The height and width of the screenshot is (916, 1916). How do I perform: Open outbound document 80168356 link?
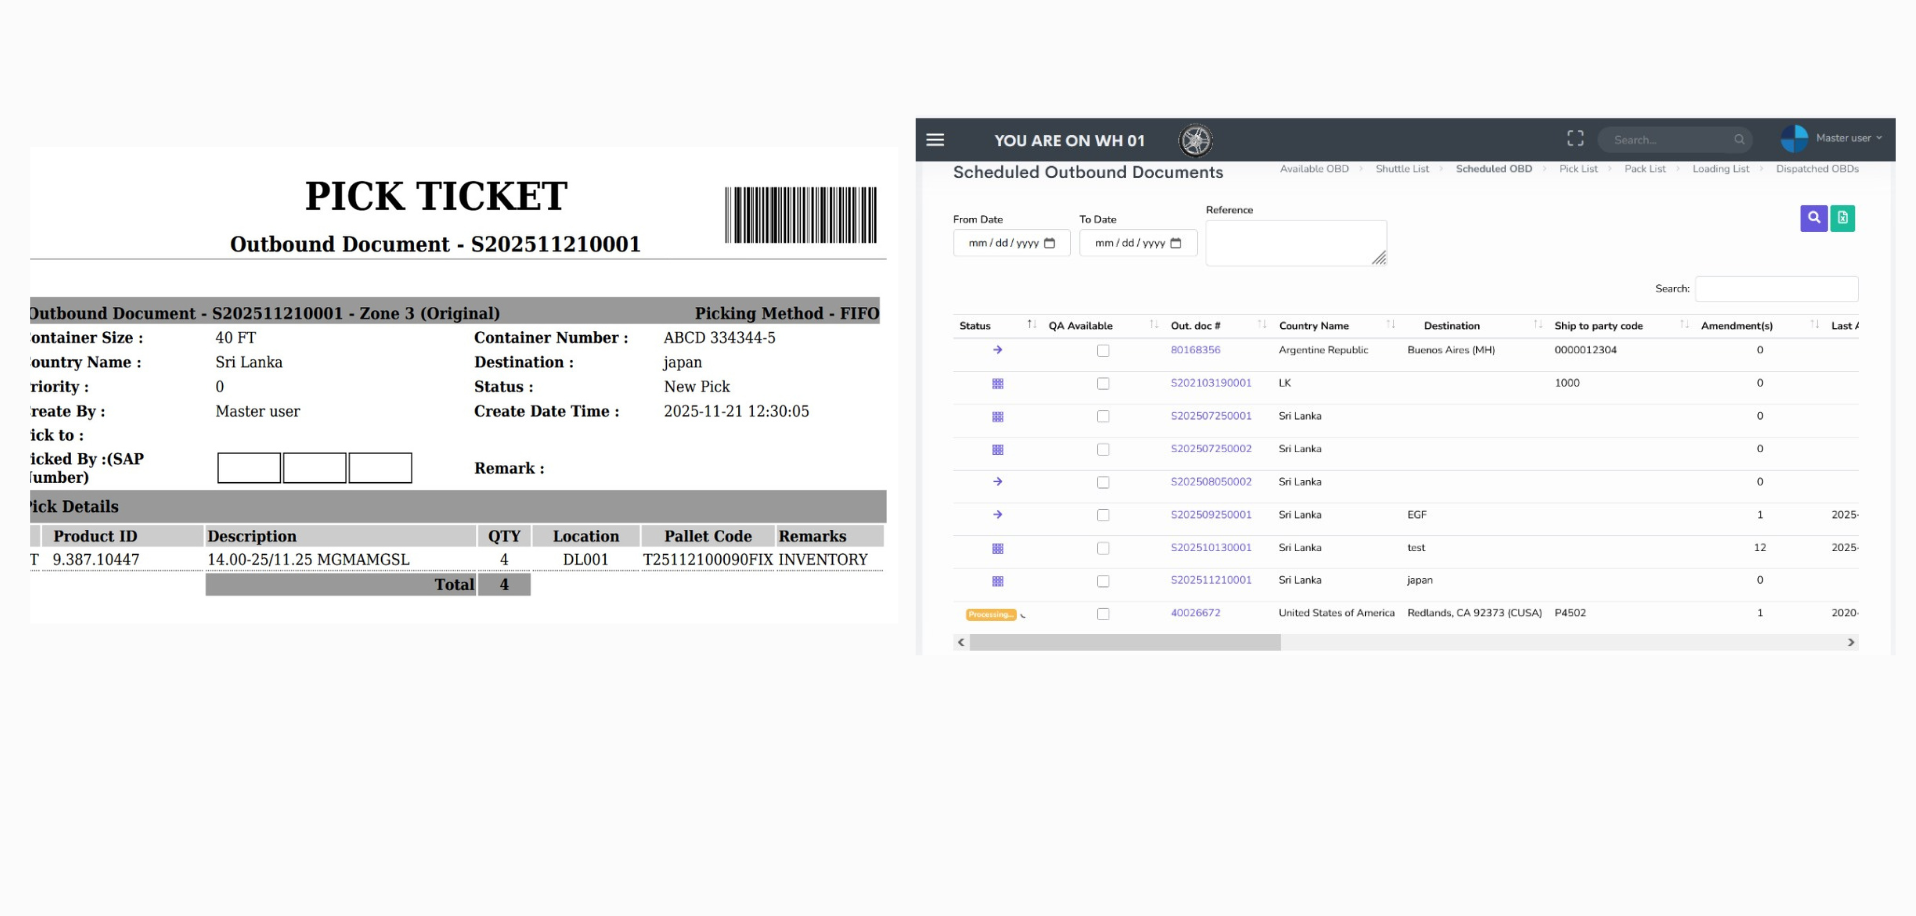(x=1195, y=350)
